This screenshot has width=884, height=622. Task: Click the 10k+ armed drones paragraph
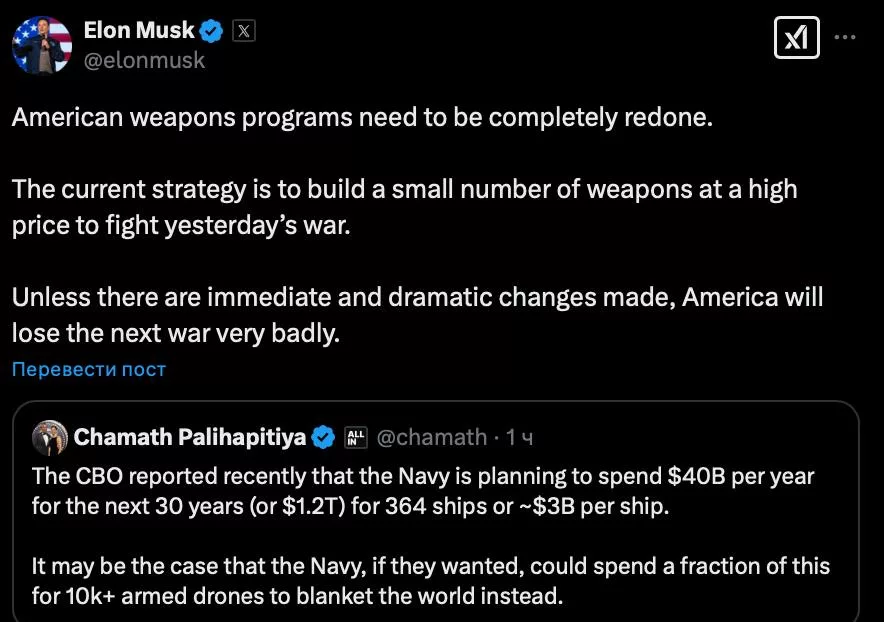click(430, 582)
